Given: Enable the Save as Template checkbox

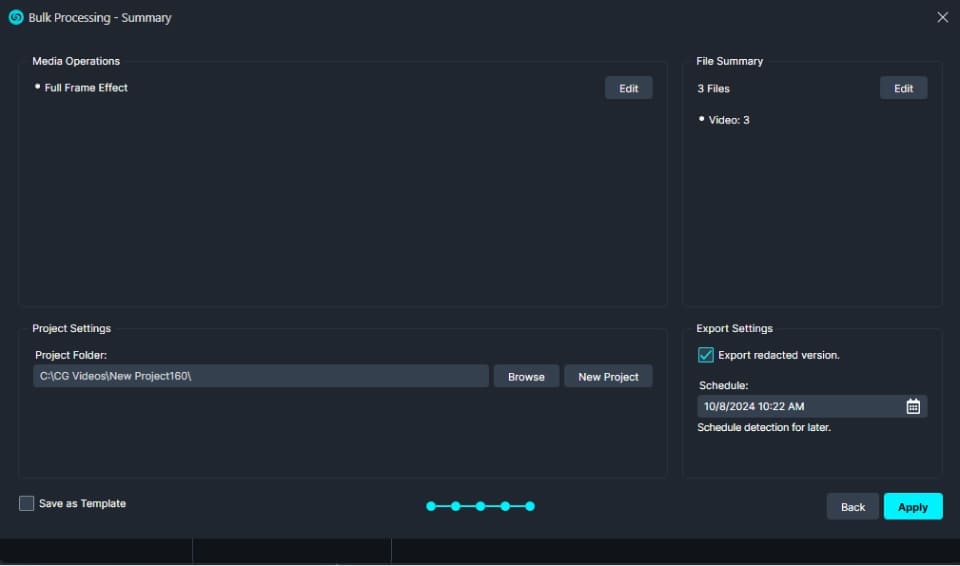Looking at the screenshot, I should pyautogui.click(x=27, y=504).
